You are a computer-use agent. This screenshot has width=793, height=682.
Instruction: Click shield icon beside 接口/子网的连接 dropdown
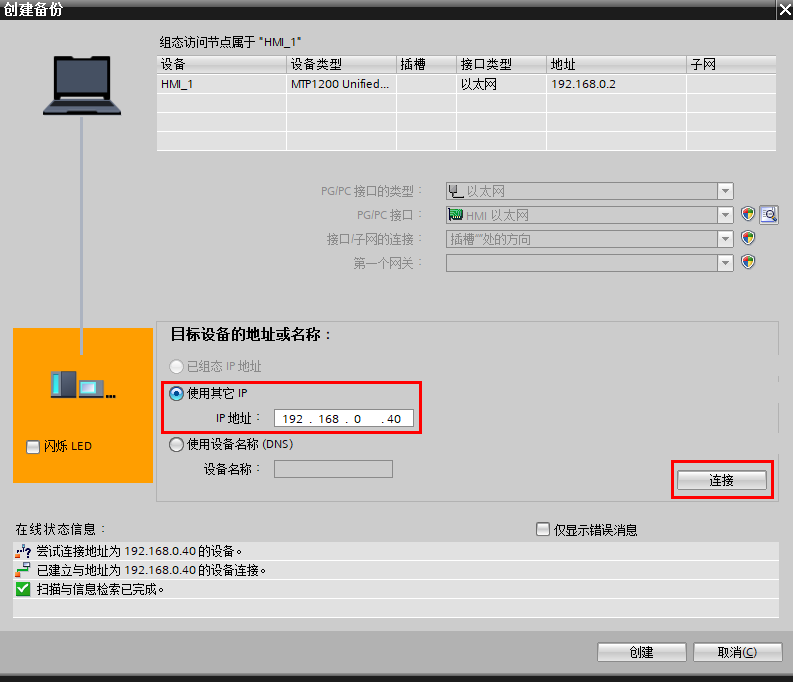[x=748, y=238]
